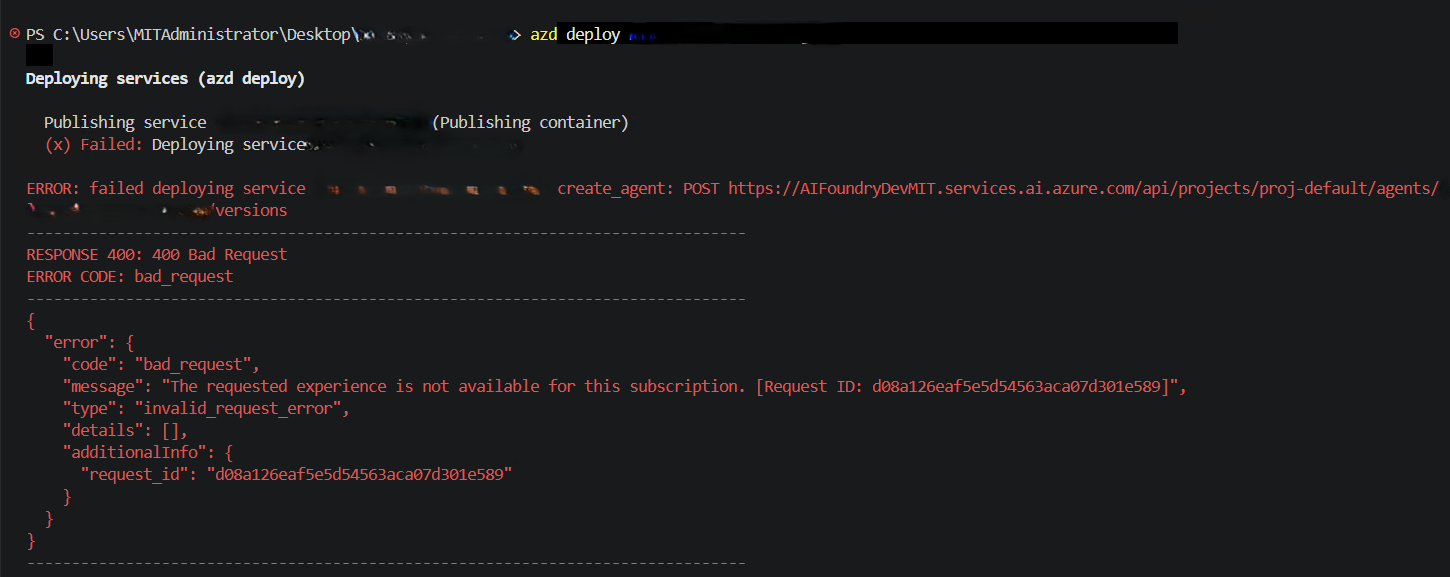This screenshot has width=1450, height=577.
Task: Click the '"additionalInfo": {' JSON key
Action: 148,452
